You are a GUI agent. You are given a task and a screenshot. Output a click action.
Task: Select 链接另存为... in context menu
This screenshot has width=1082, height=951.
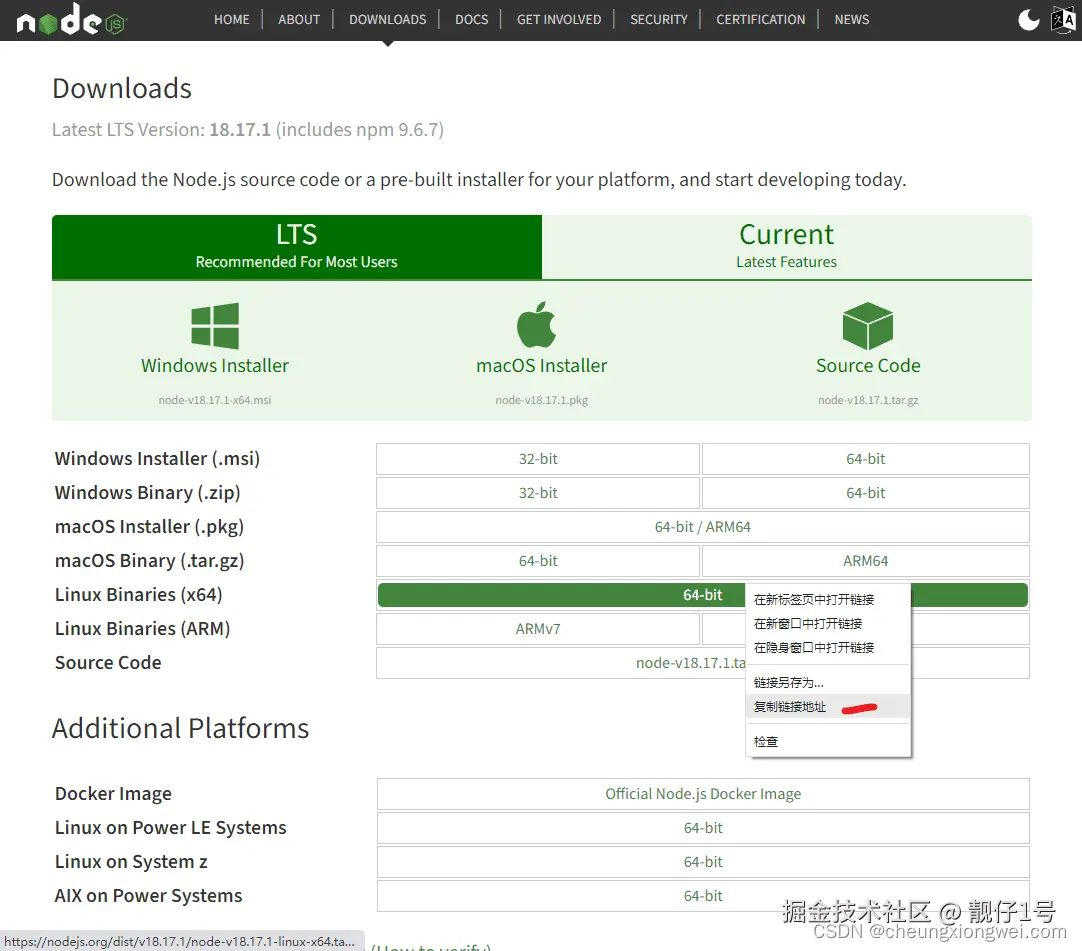(x=828, y=683)
